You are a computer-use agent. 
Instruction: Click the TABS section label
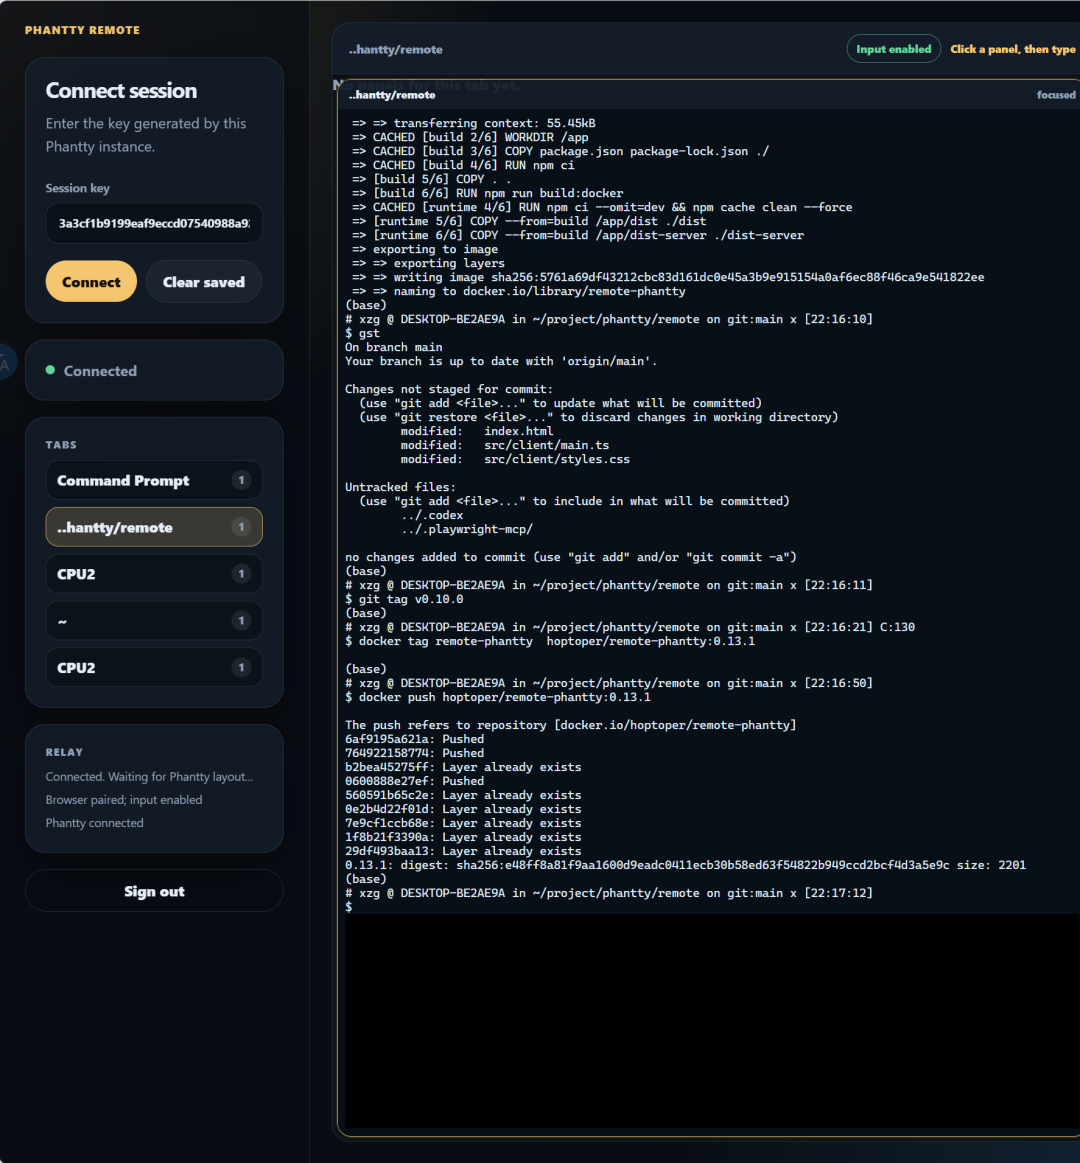(61, 445)
